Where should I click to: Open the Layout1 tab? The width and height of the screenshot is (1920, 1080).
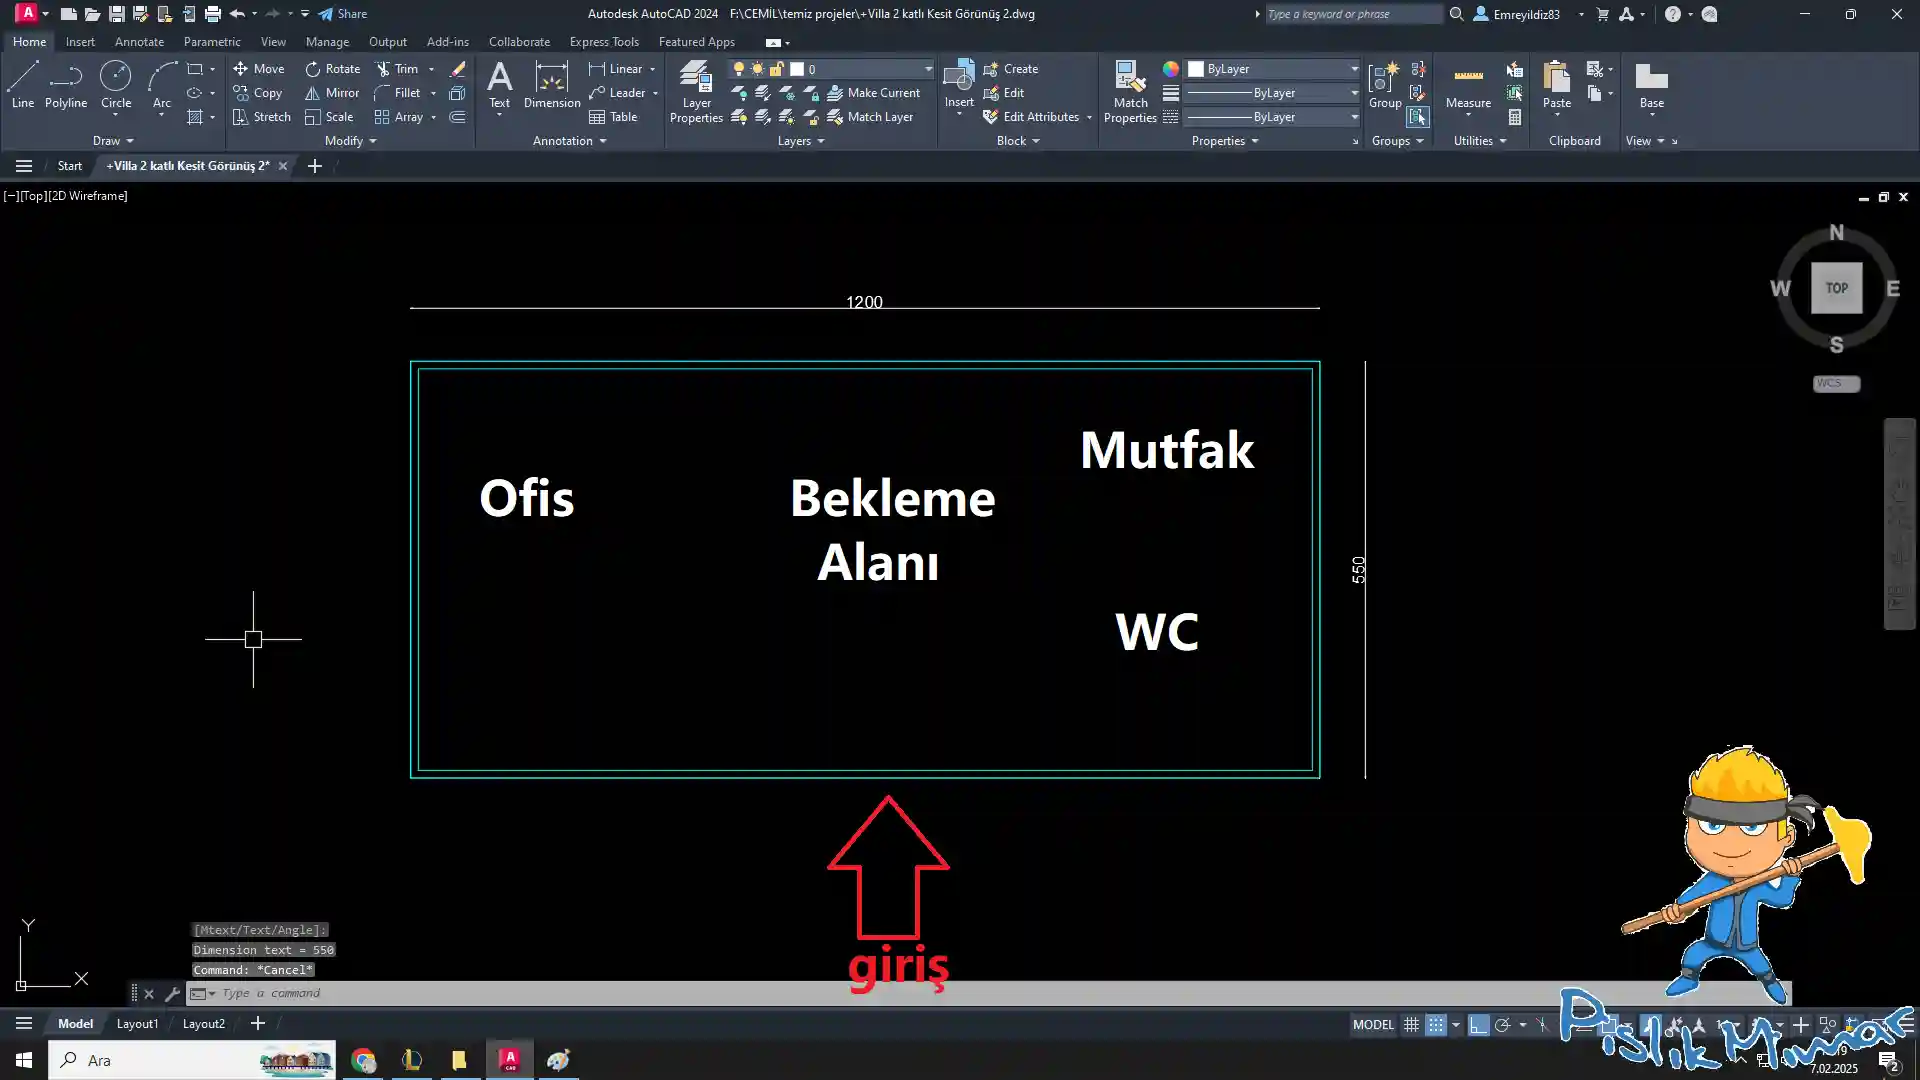coord(137,1024)
